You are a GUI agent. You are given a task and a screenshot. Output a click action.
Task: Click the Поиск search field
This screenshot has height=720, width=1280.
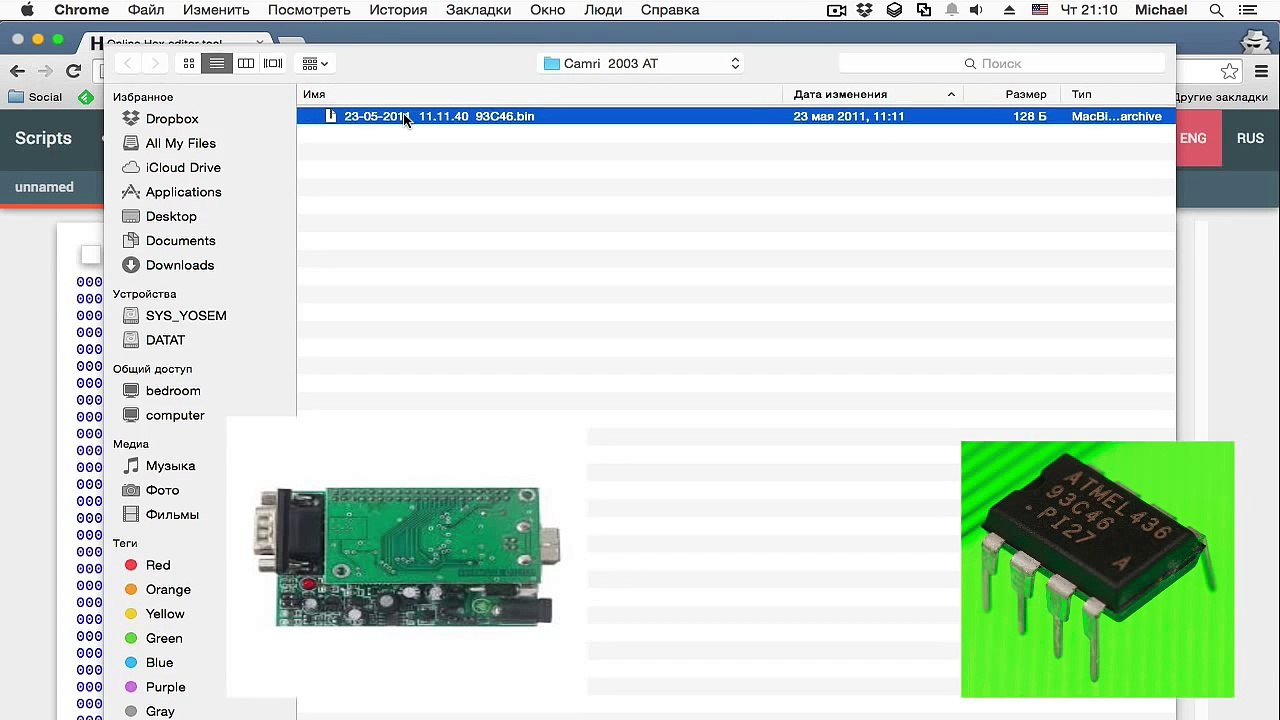(1001, 63)
